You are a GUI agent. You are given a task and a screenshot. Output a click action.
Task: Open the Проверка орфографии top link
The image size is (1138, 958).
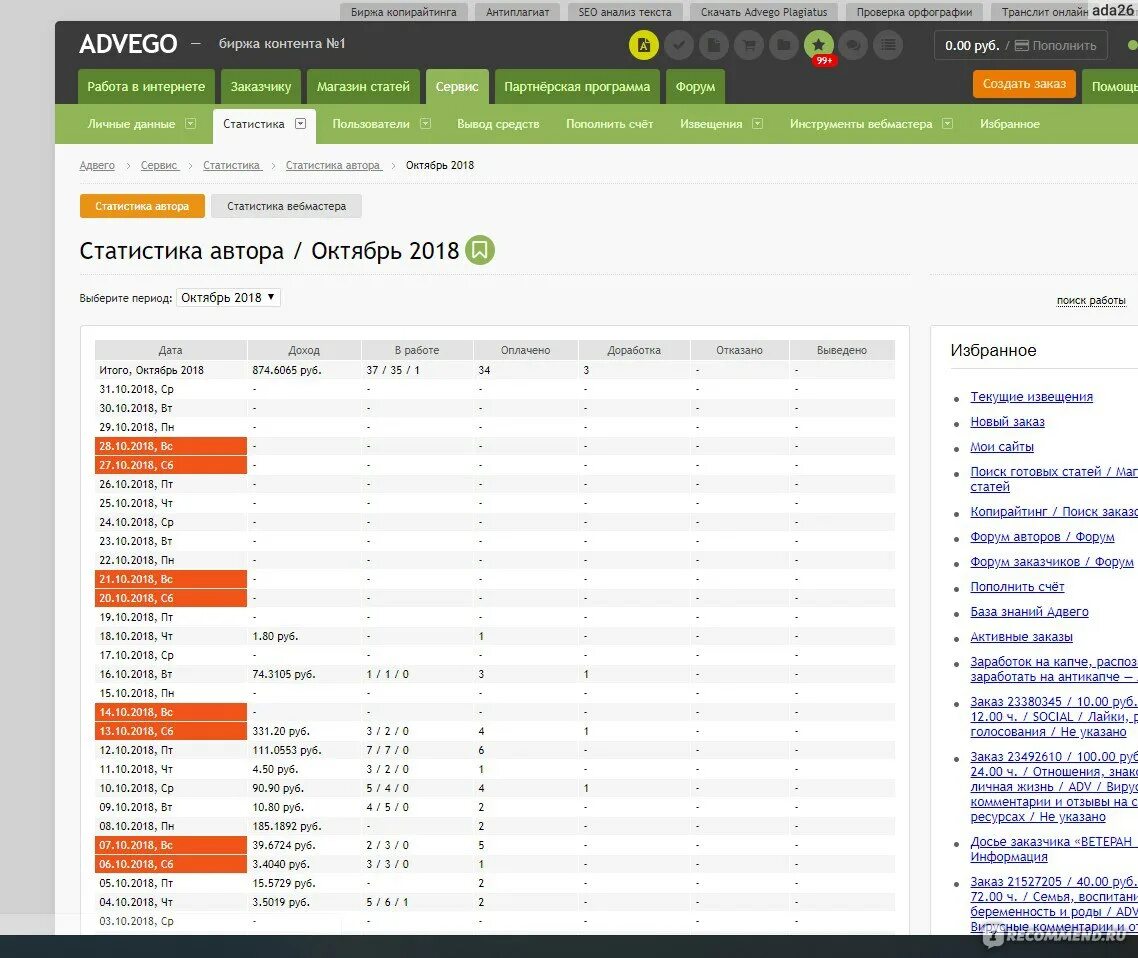[x=914, y=12]
